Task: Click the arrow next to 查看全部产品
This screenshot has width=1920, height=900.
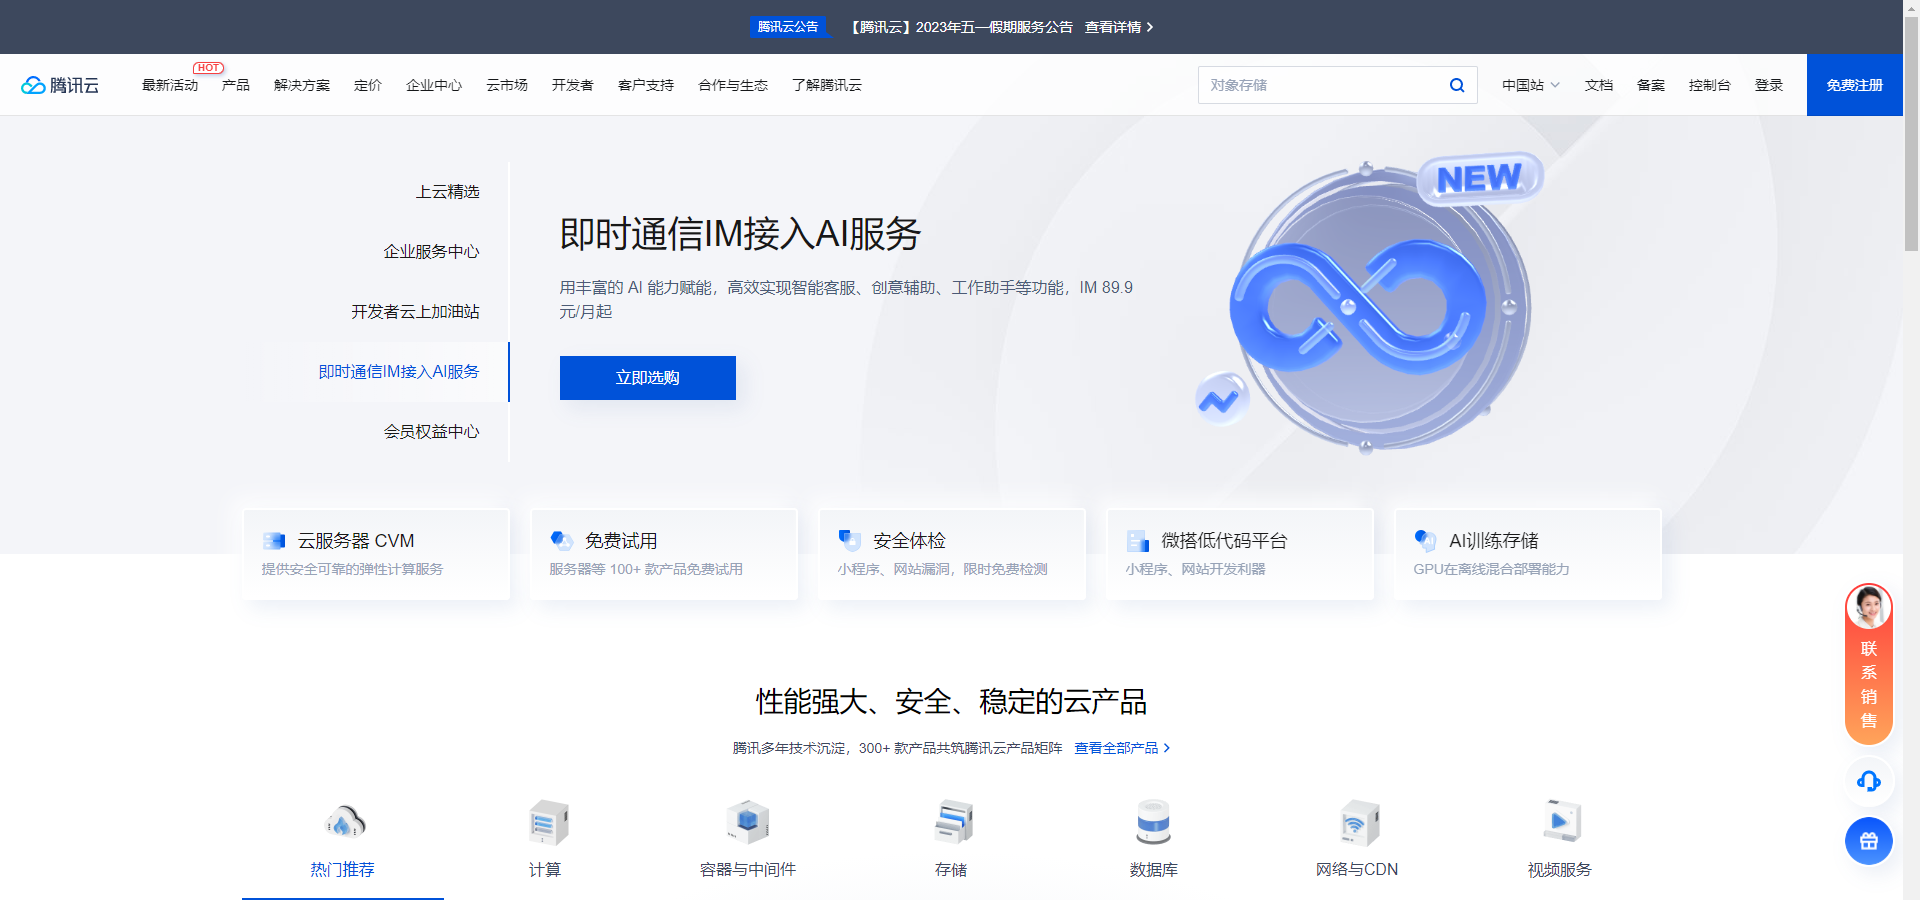Action: point(1166,748)
